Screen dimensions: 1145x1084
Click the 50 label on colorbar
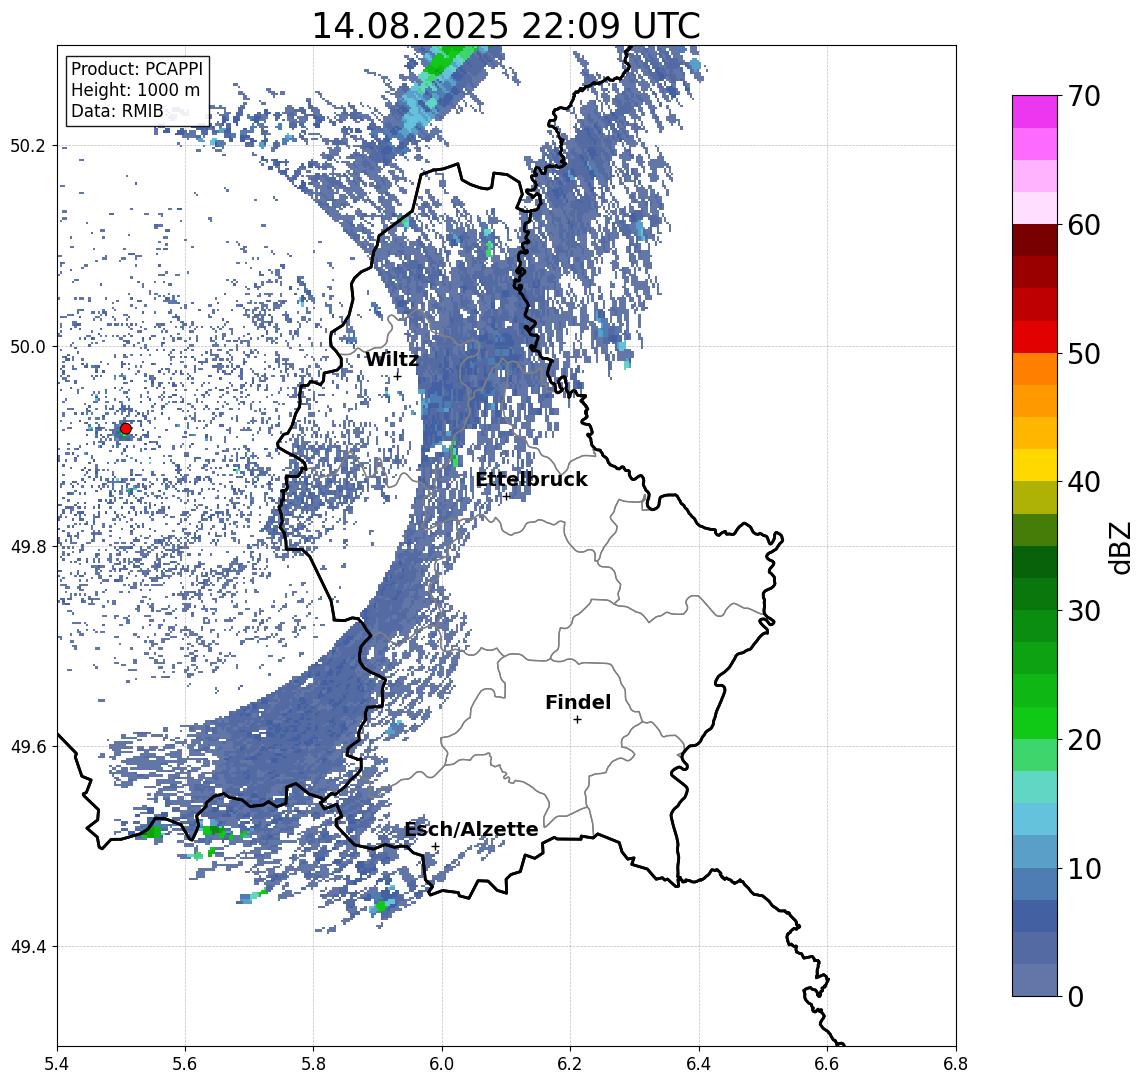(1084, 354)
